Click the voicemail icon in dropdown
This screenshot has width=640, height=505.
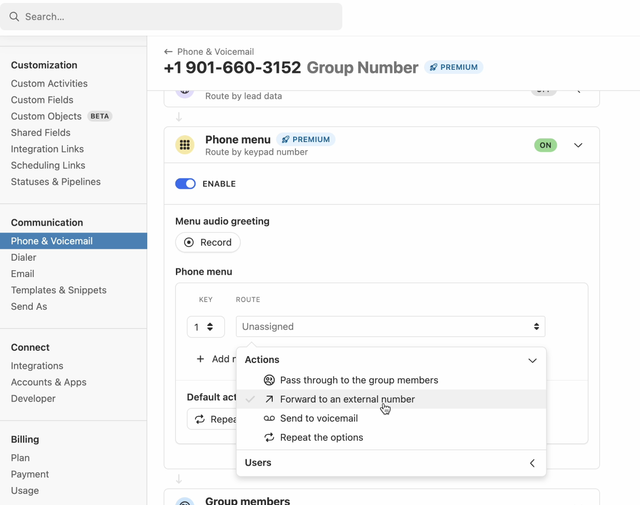(x=269, y=418)
